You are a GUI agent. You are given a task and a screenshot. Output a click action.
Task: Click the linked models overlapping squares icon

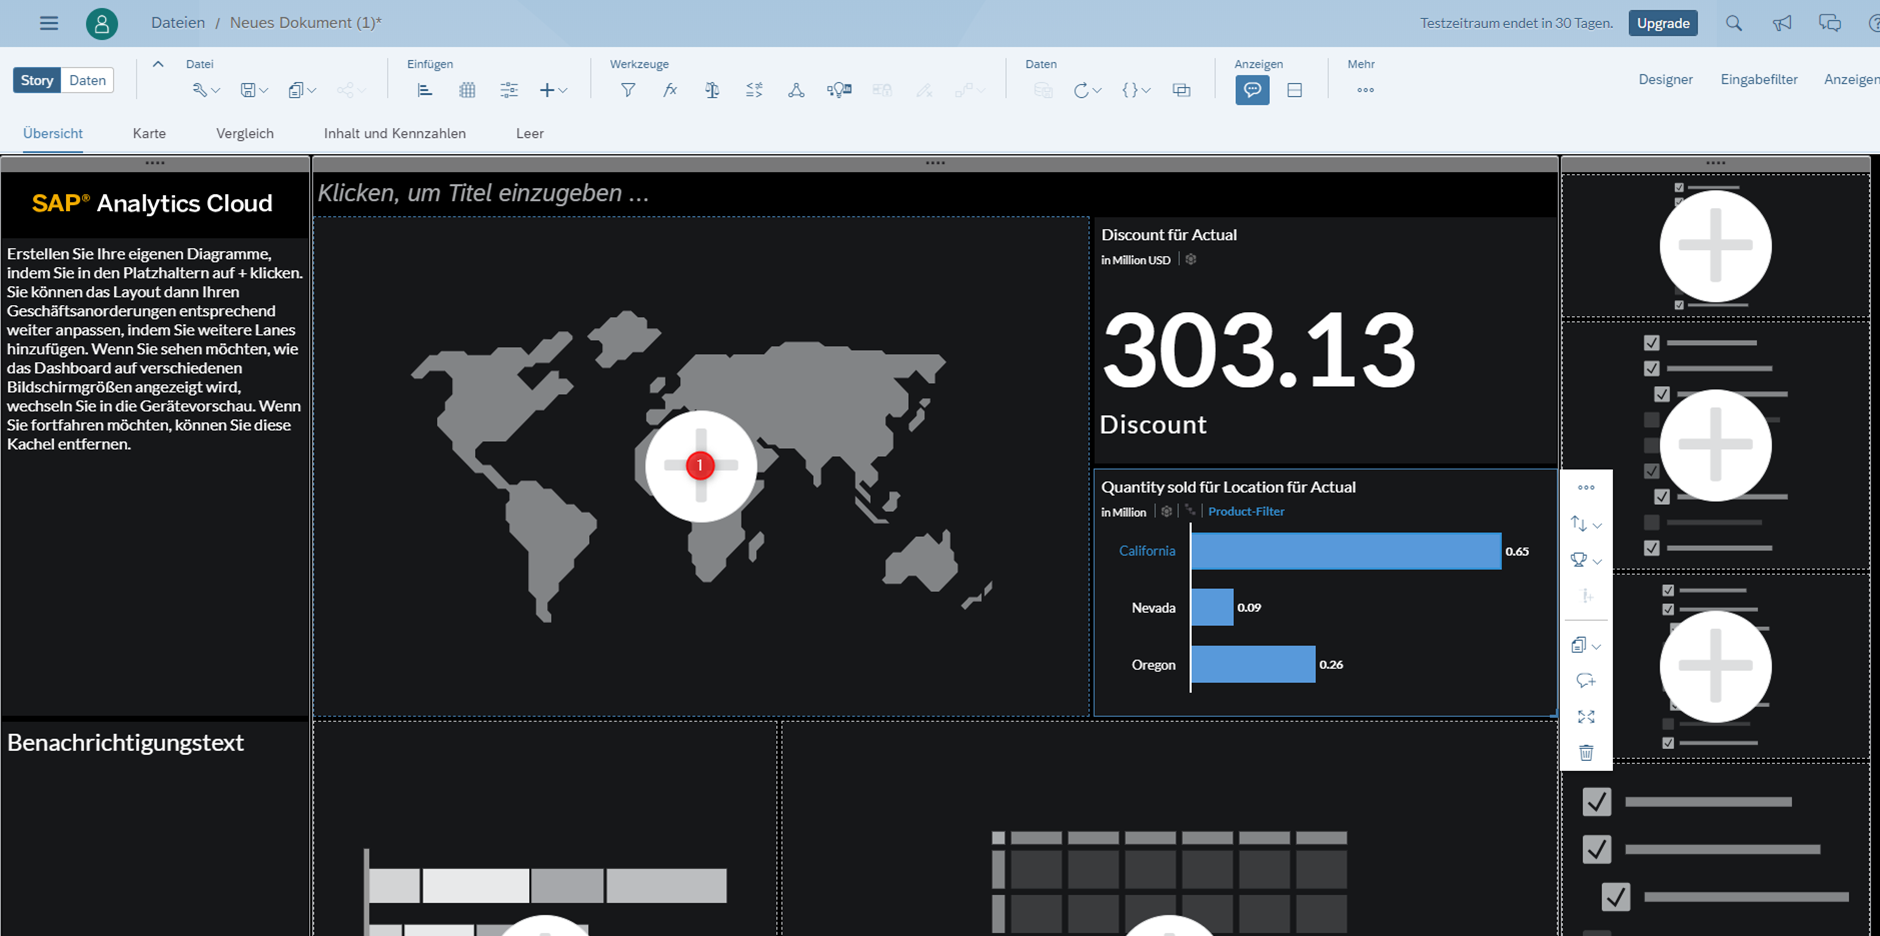[x=1181, y=90]
